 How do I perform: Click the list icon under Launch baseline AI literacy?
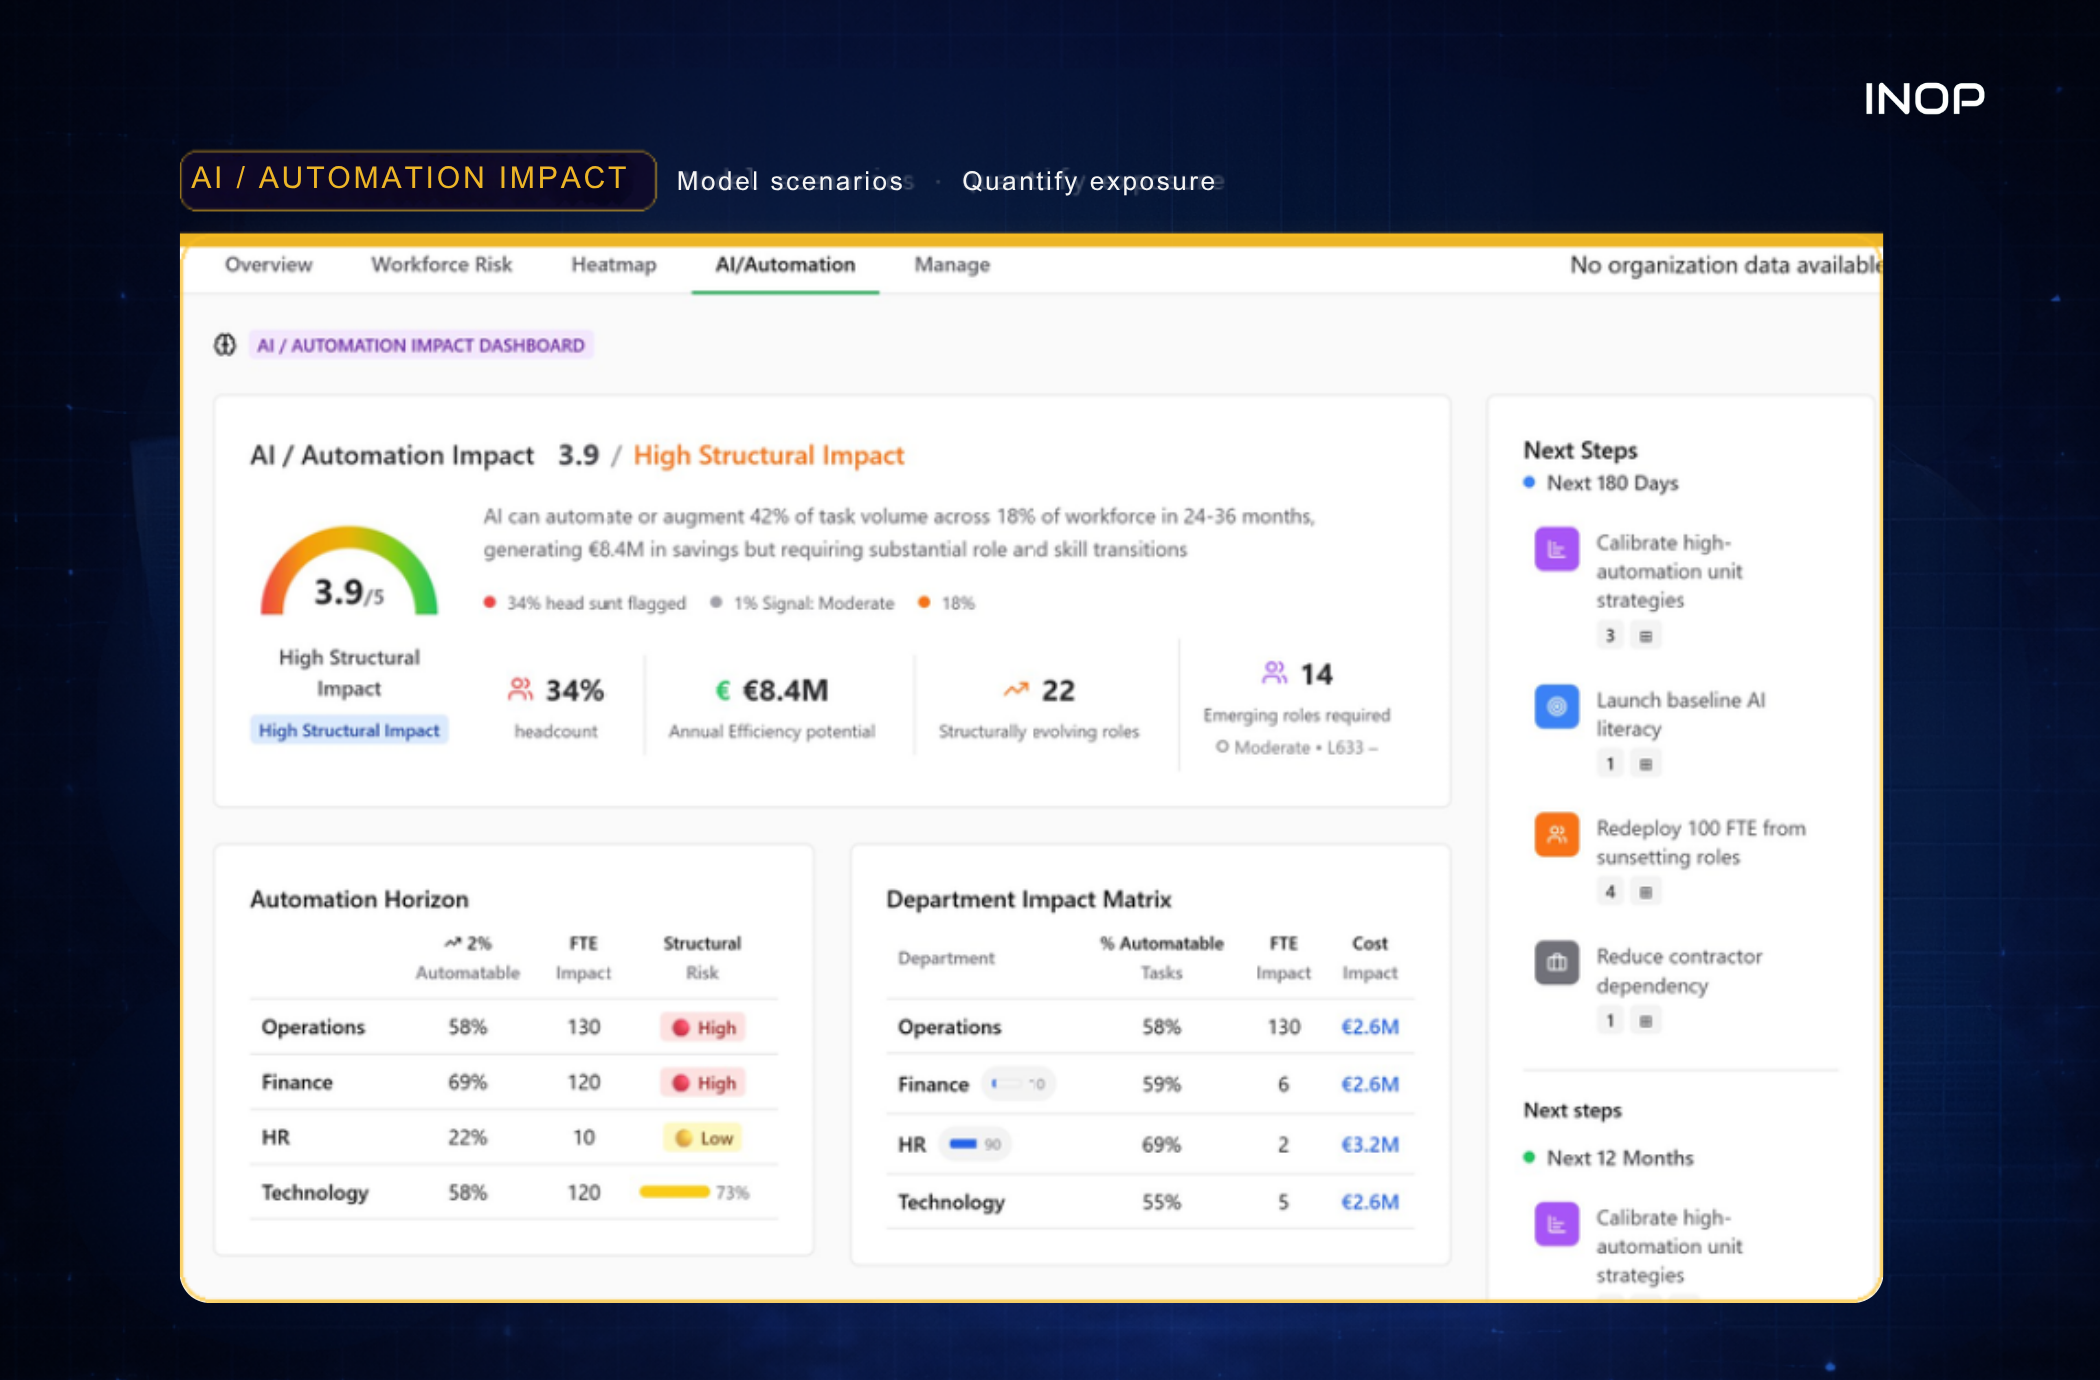tap(1645, 764)
